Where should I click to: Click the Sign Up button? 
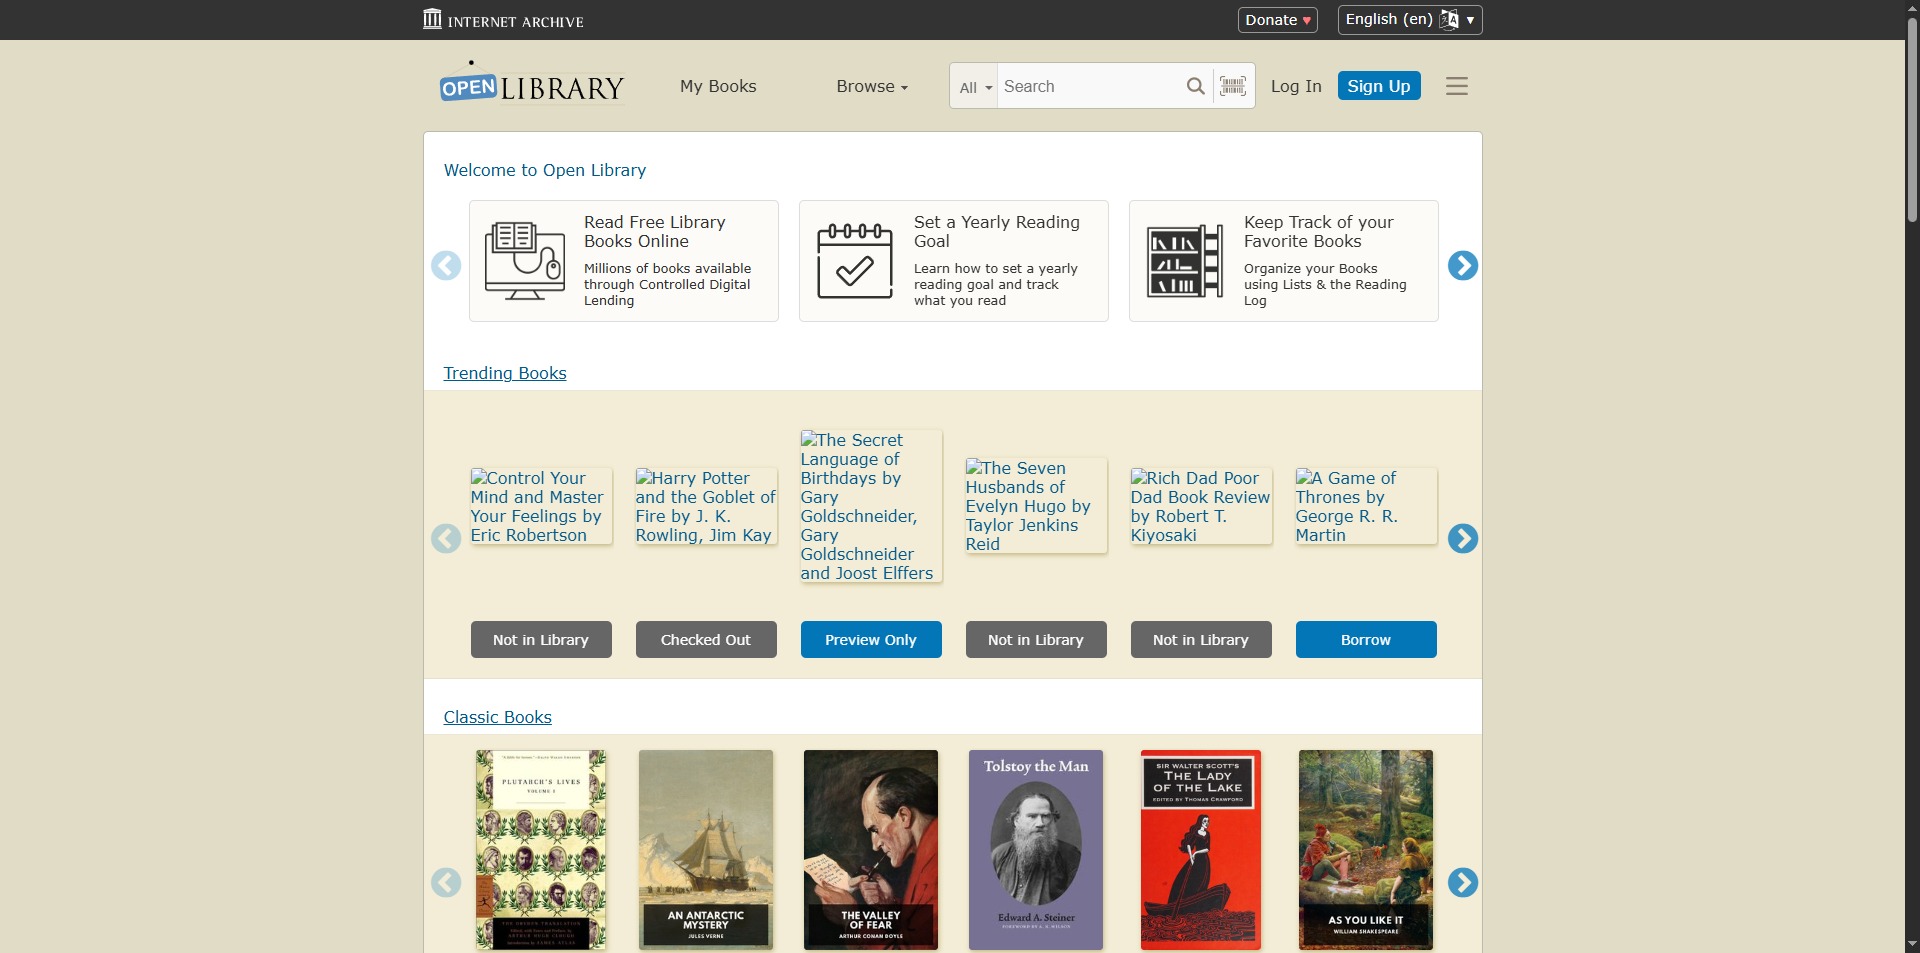(1379, 86)
